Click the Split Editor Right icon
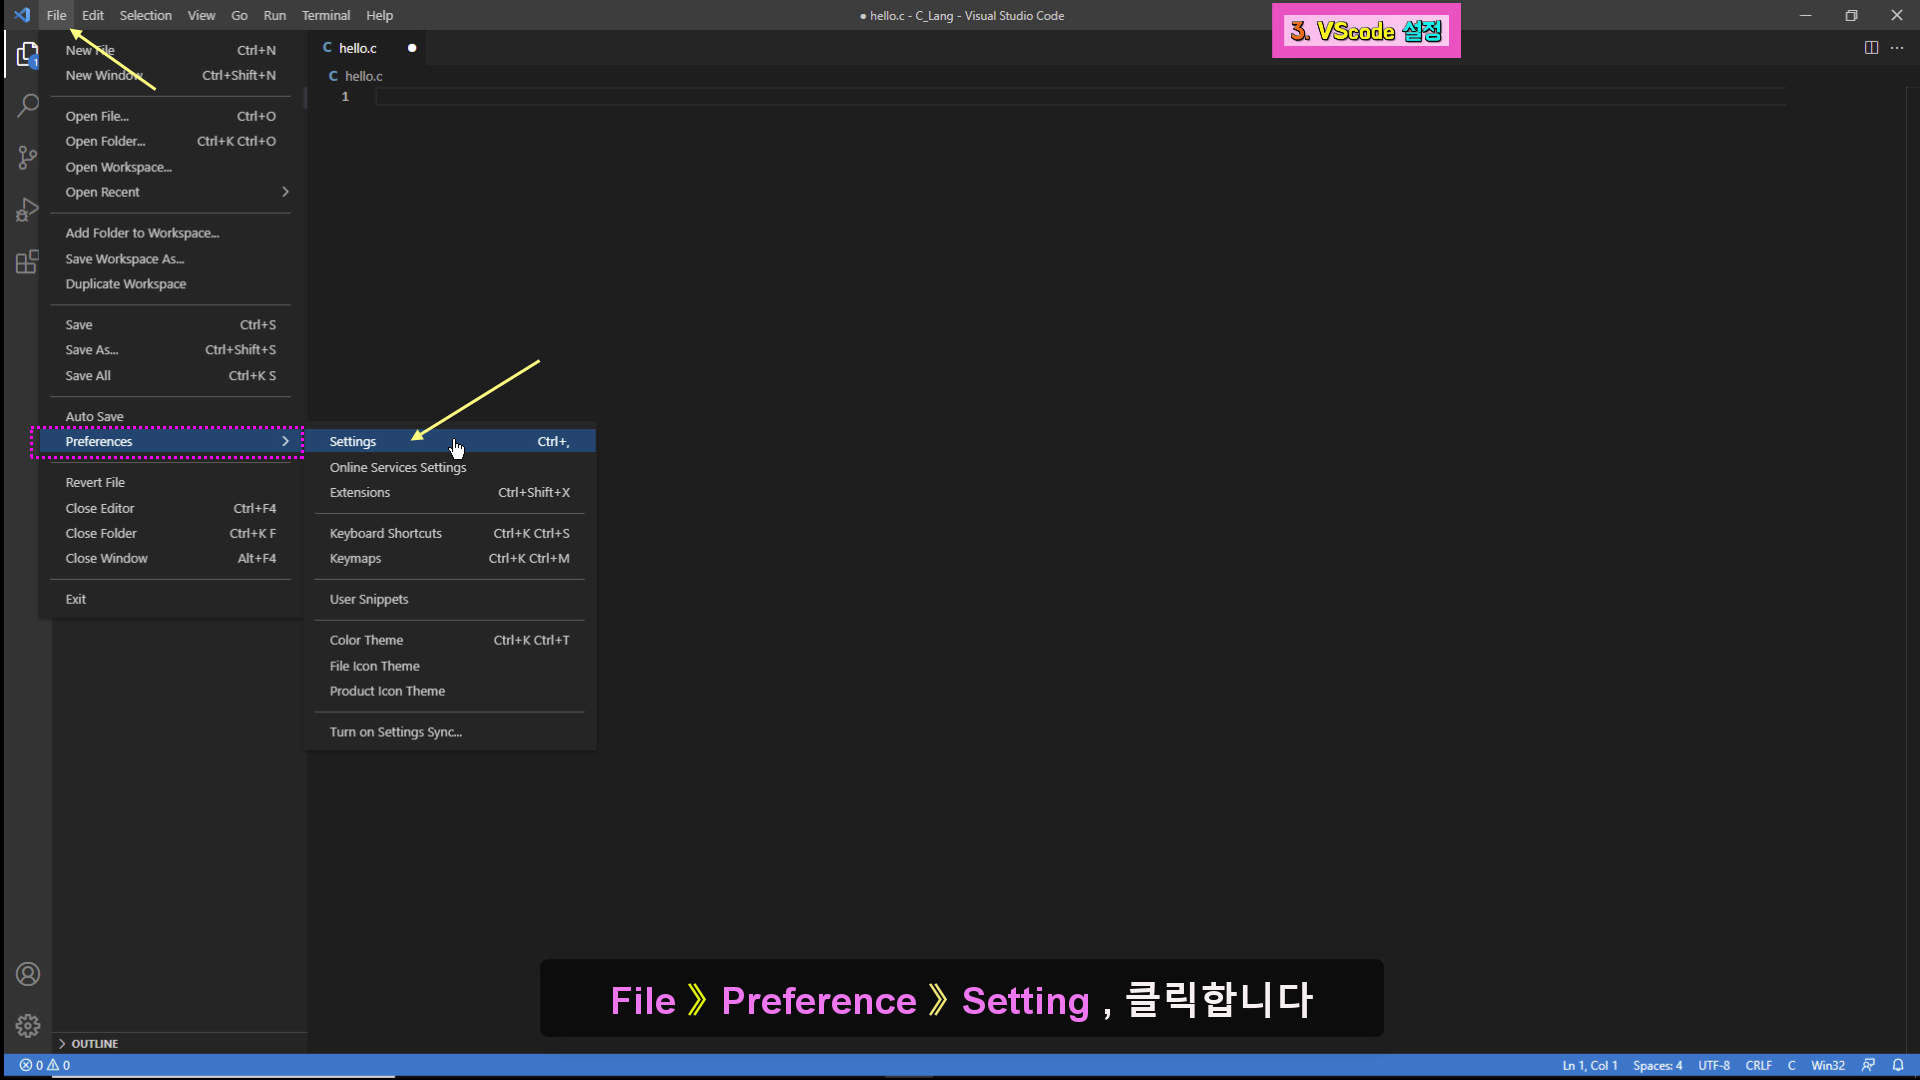This screenshot has height=1080, width=1920. [1871, 48]
